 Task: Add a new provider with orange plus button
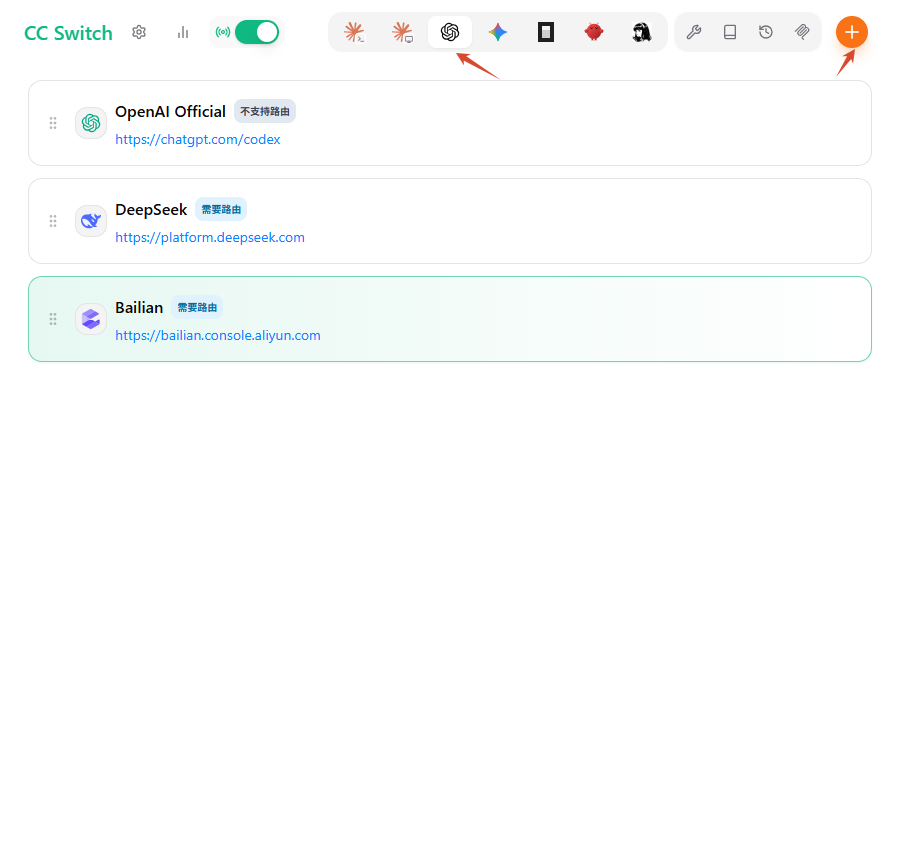click(852, 32)
